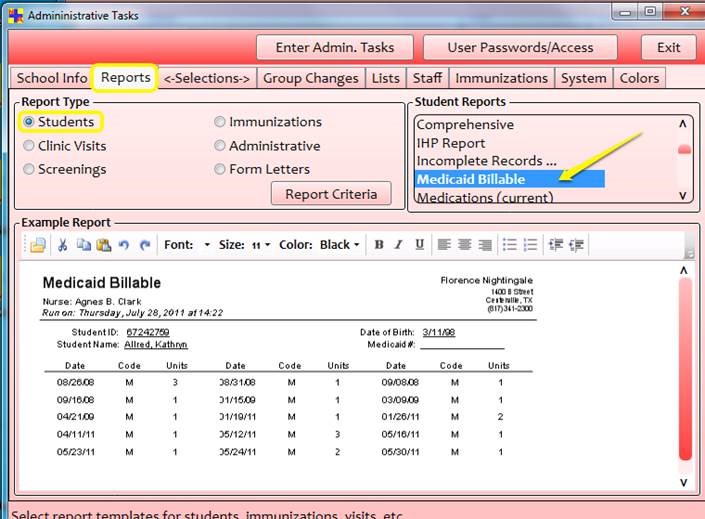Image resolution: width=705 pixels, height=519 pixels.
Task: Open the Group Changes tab
Action: [311, 78]
